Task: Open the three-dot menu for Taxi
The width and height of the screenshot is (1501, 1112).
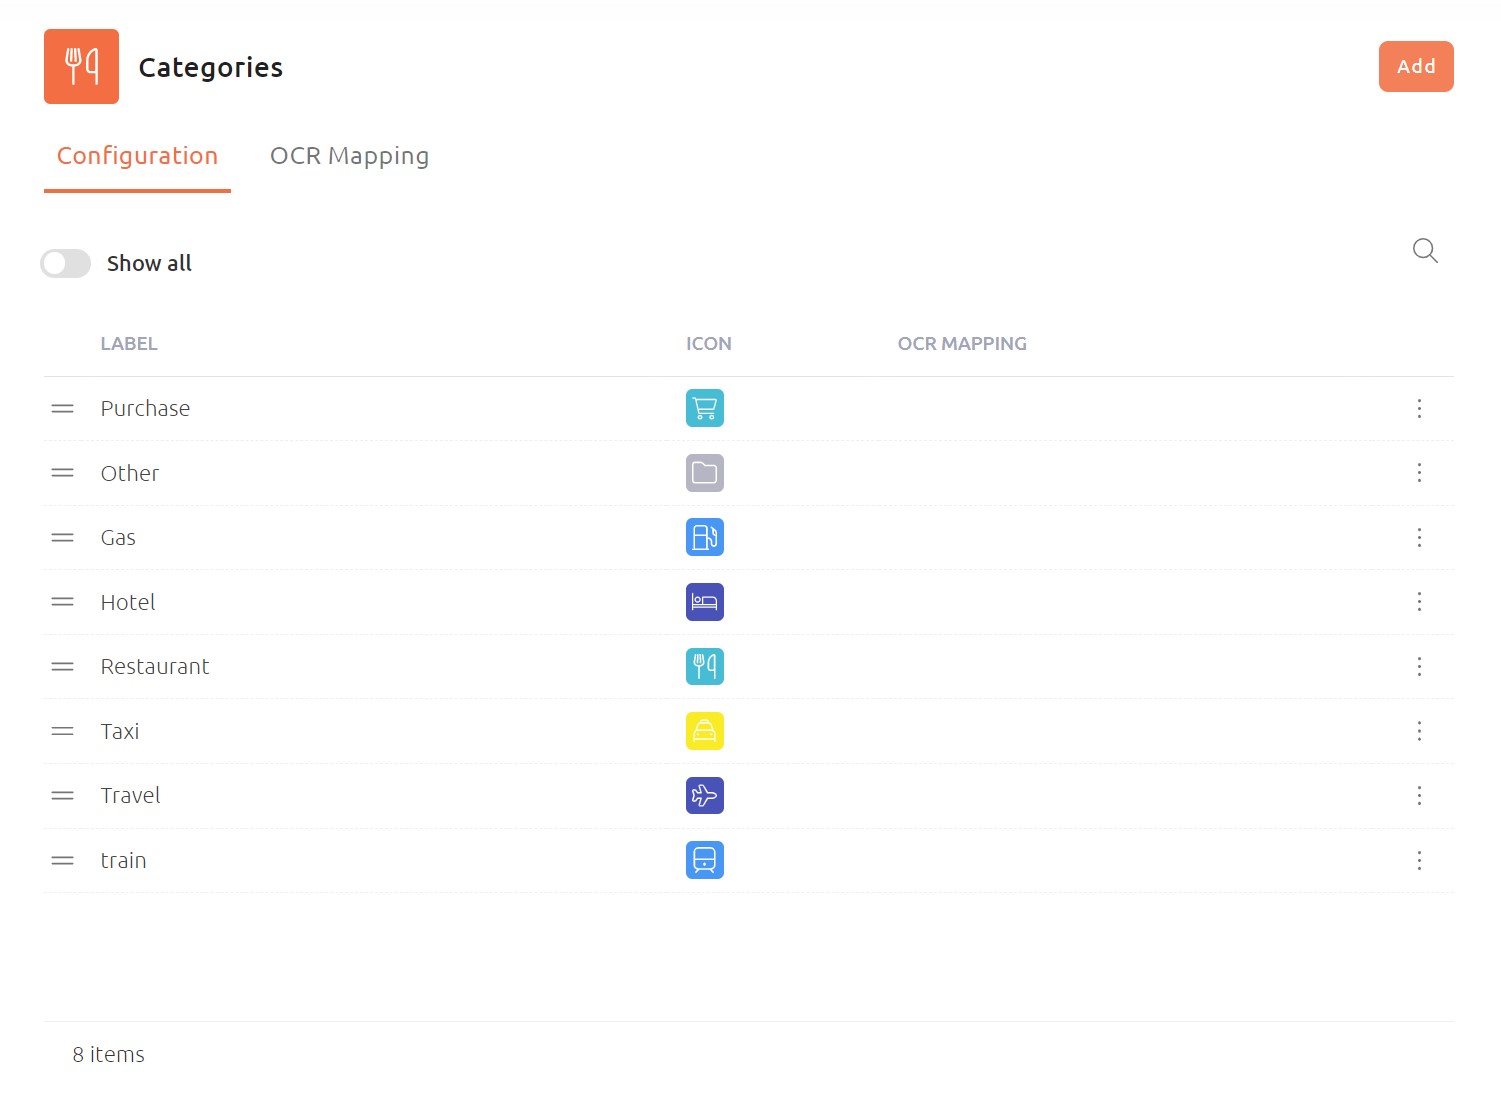Action: 1419,731
